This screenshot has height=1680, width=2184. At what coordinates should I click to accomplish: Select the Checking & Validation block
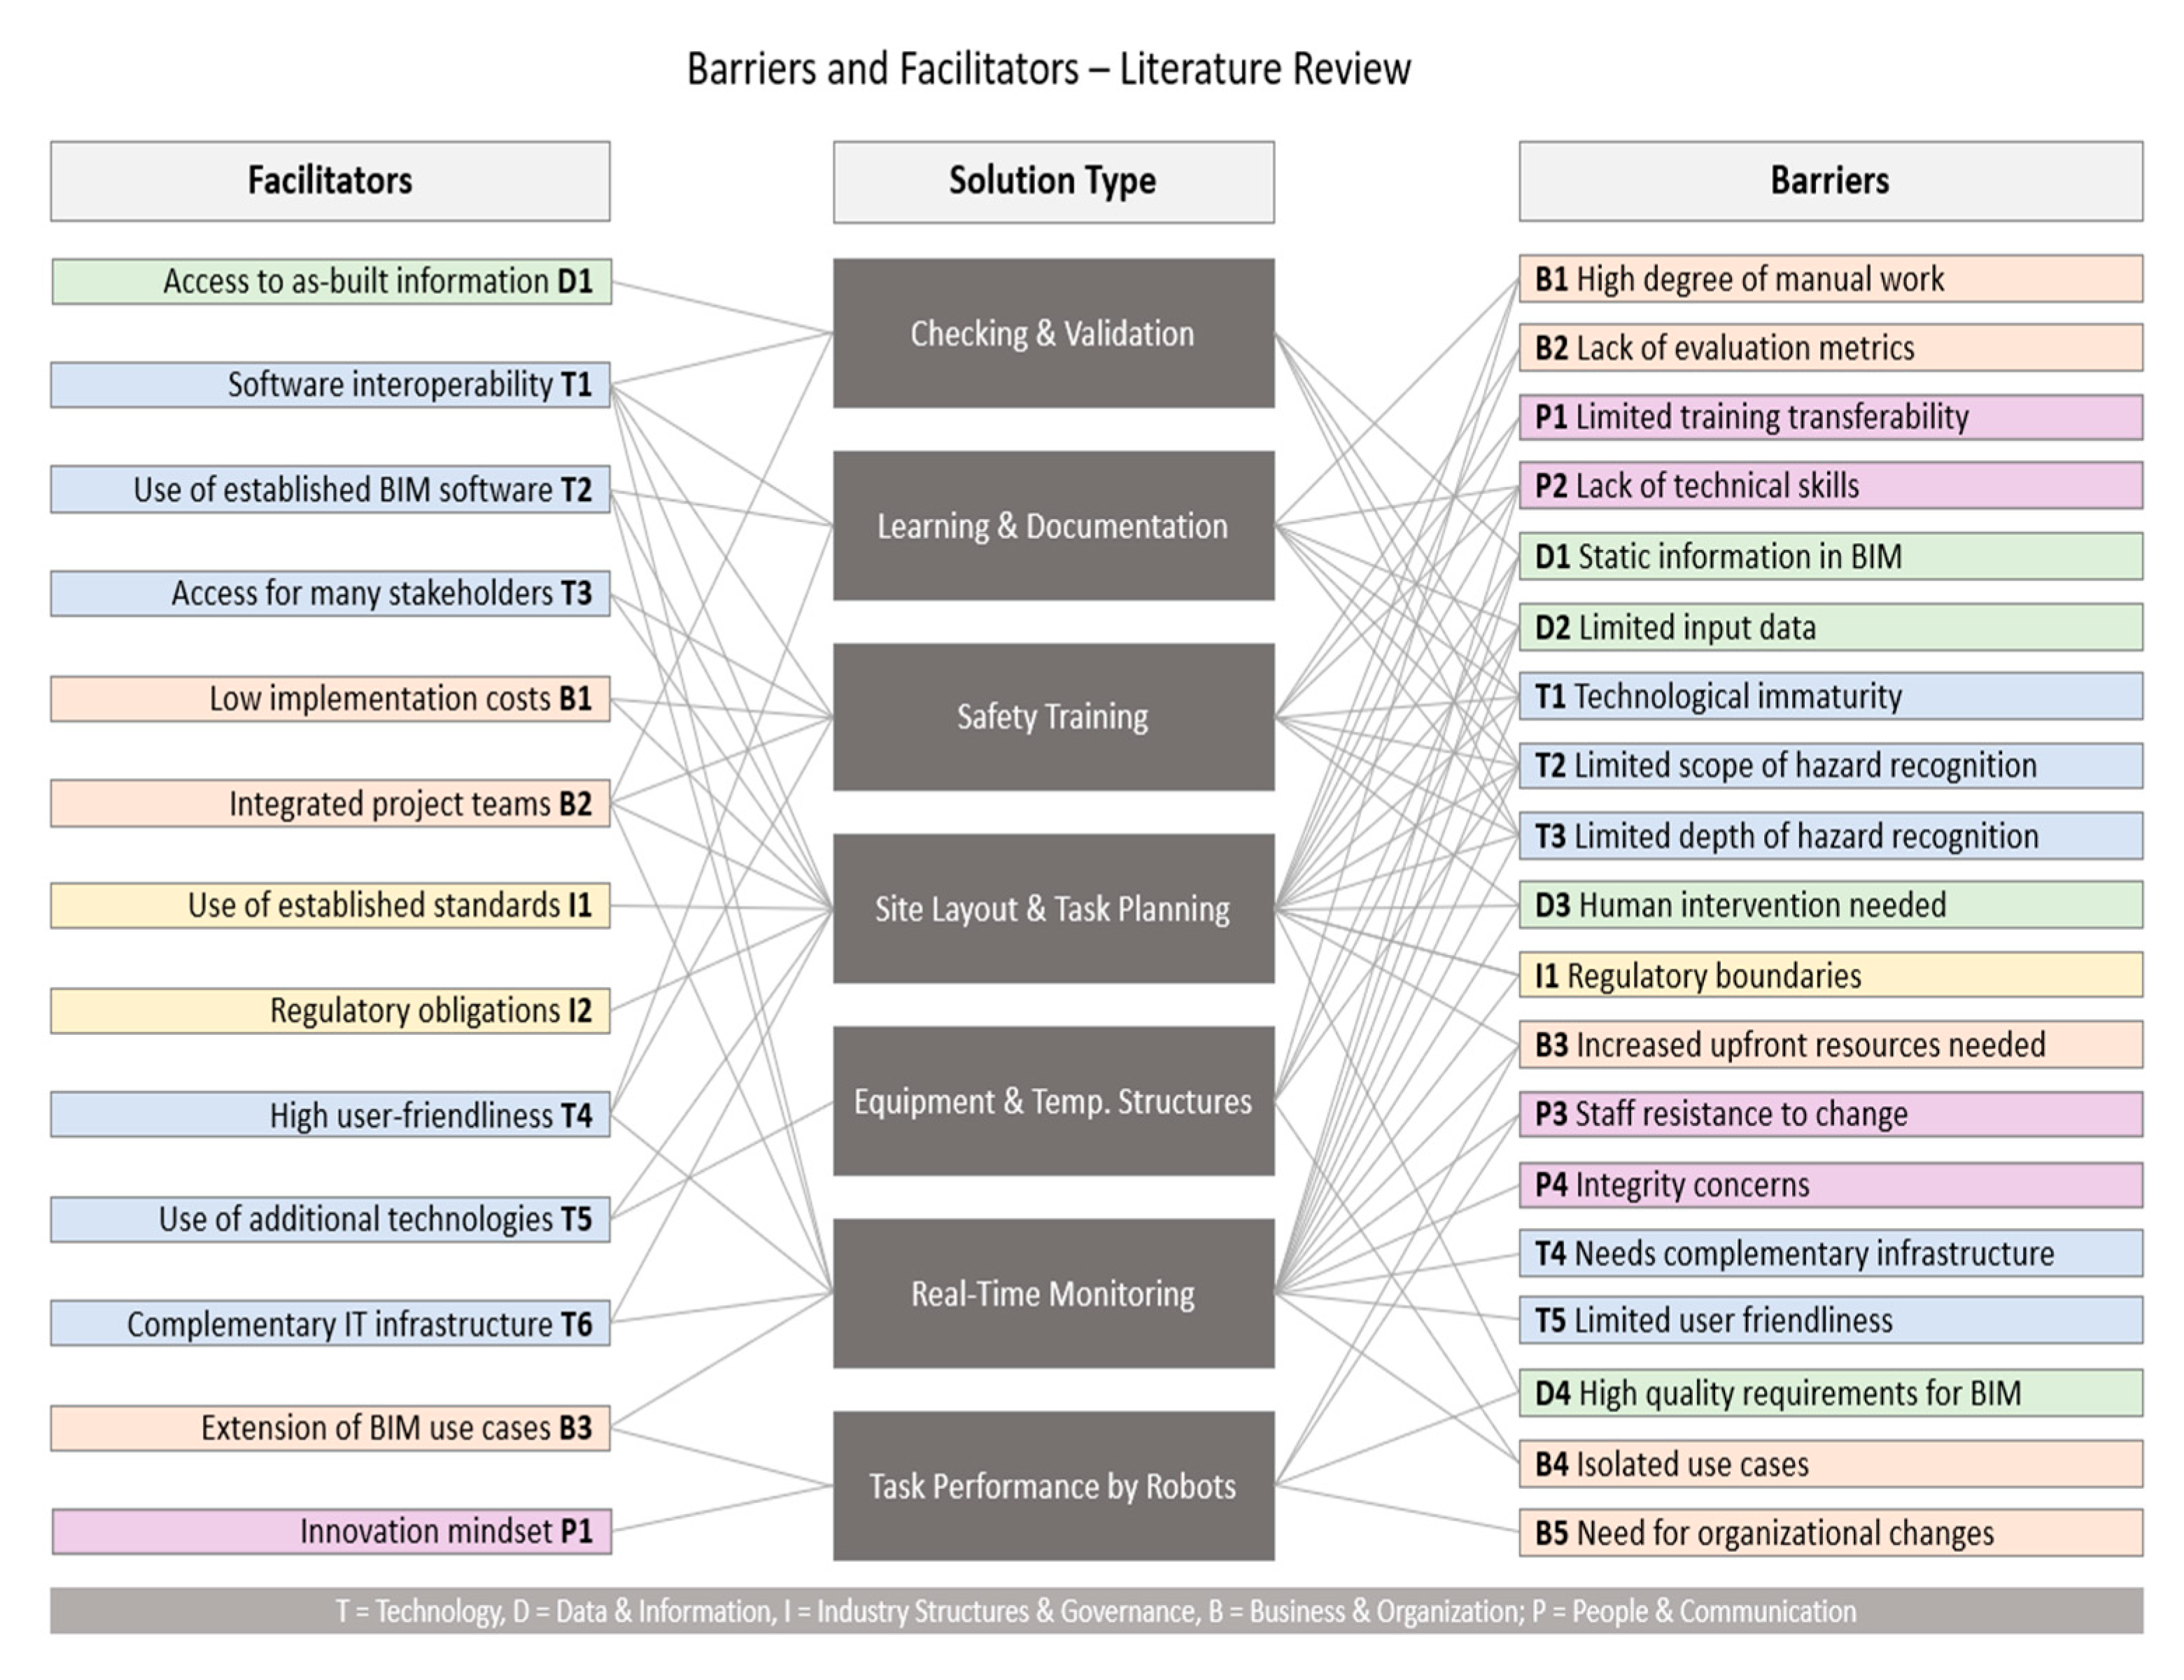click(x=1053, y=333)
